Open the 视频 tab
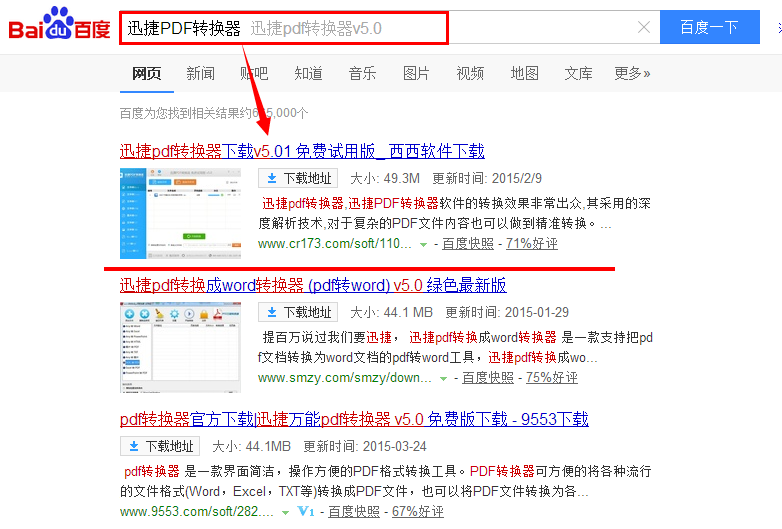782x529 pixels. (x=470, y=74)
